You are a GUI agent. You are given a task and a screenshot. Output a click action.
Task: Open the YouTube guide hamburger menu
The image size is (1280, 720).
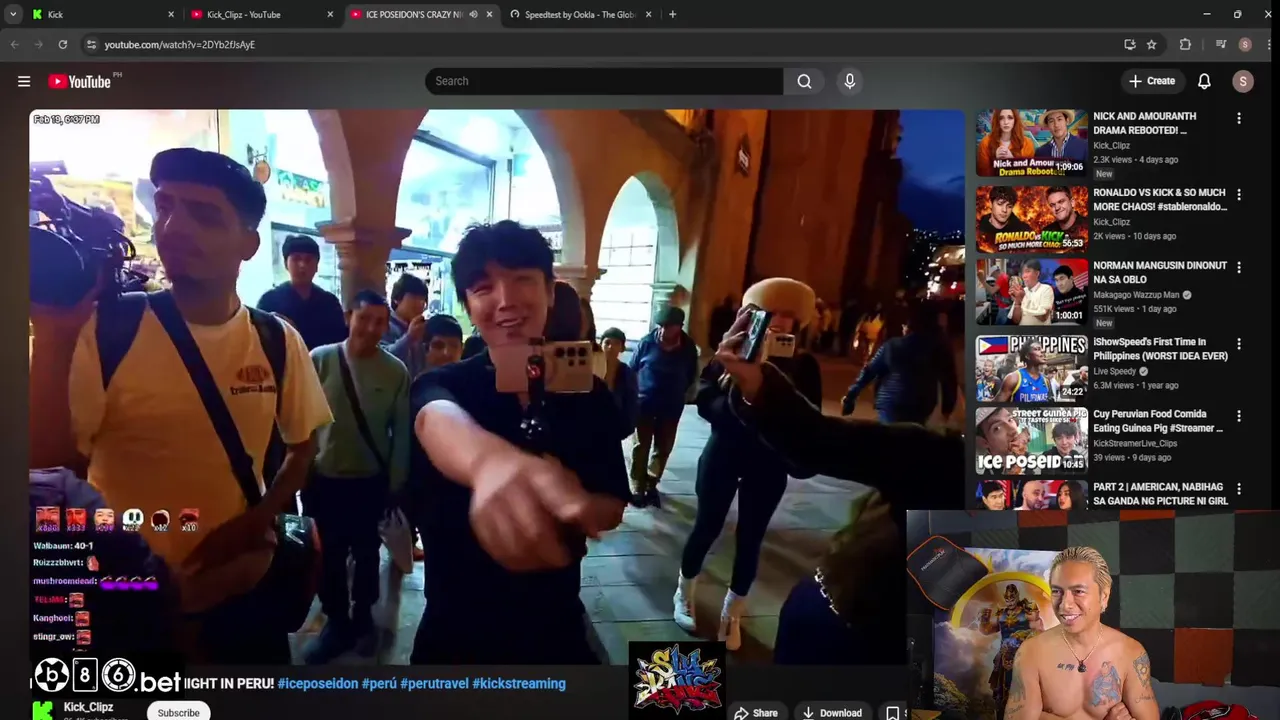(x=24, y=81)
